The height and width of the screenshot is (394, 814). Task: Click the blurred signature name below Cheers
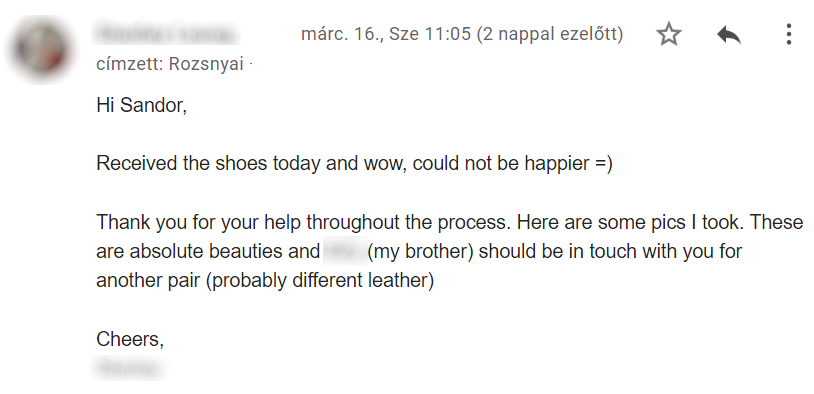click(128, 369)
